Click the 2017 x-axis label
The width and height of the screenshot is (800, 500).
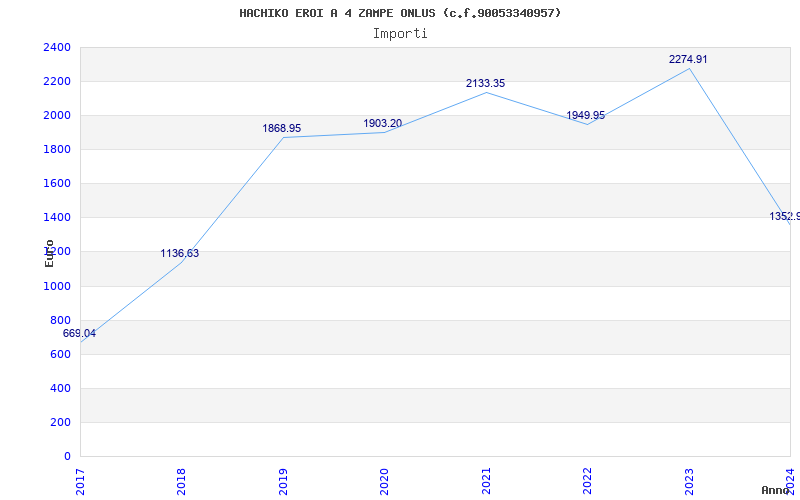[80, 482]
